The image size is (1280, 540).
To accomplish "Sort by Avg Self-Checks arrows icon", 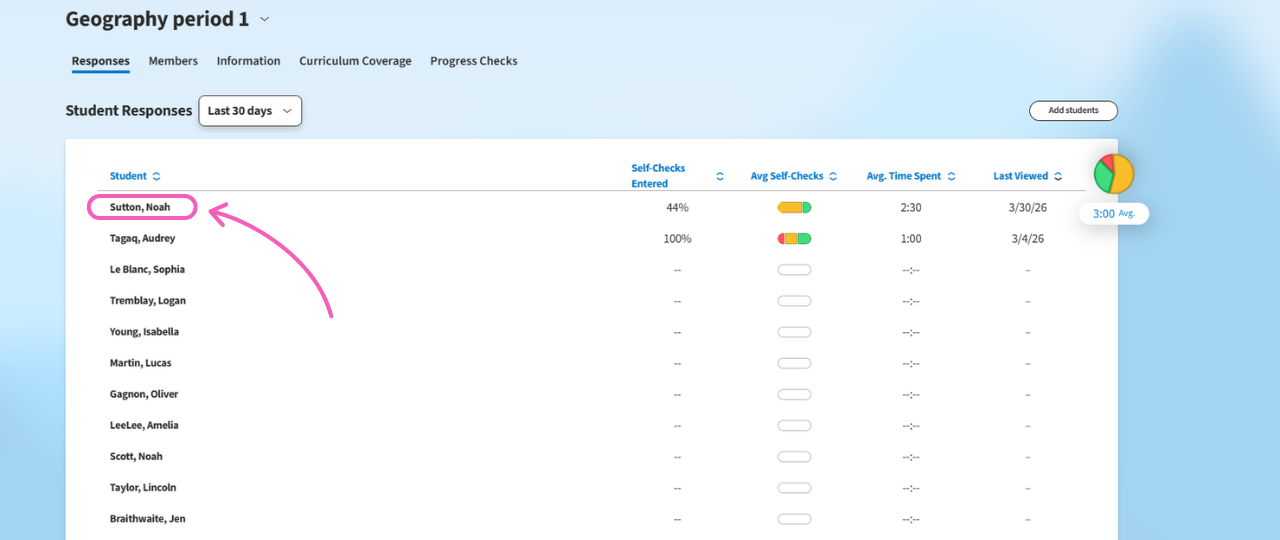I will [833, 176].
